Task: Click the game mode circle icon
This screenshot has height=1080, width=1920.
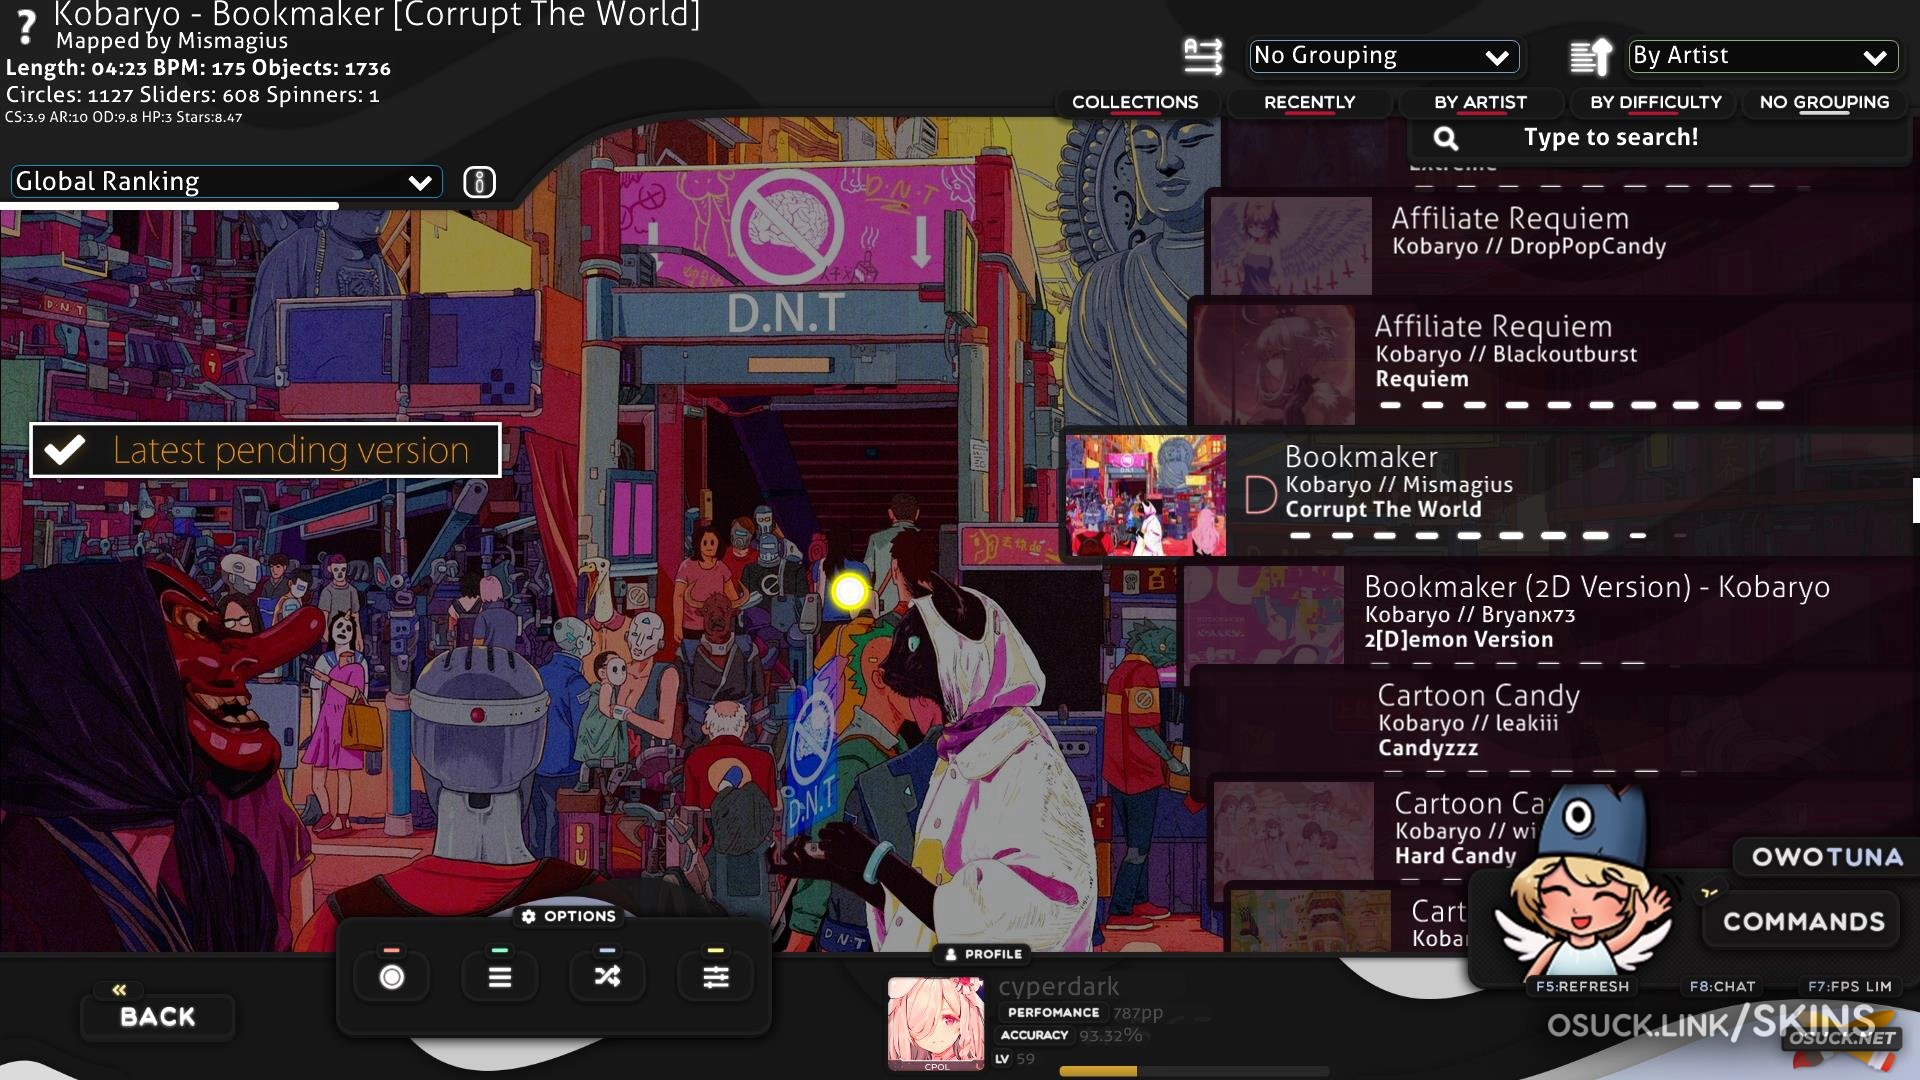Action: (392, 977)
